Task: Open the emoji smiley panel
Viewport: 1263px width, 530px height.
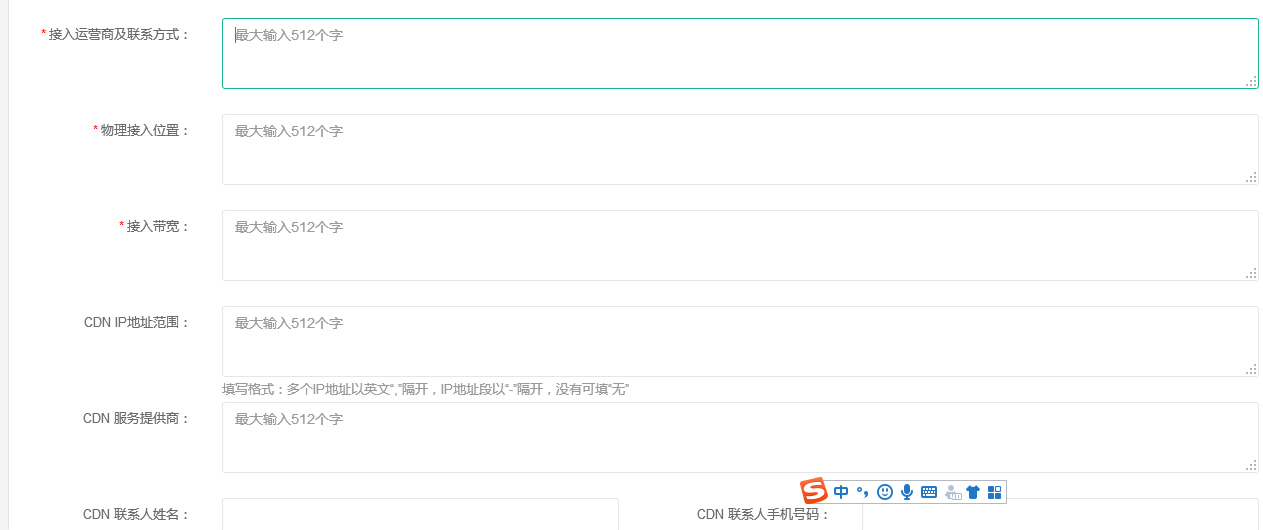Action: click(885, 492)
